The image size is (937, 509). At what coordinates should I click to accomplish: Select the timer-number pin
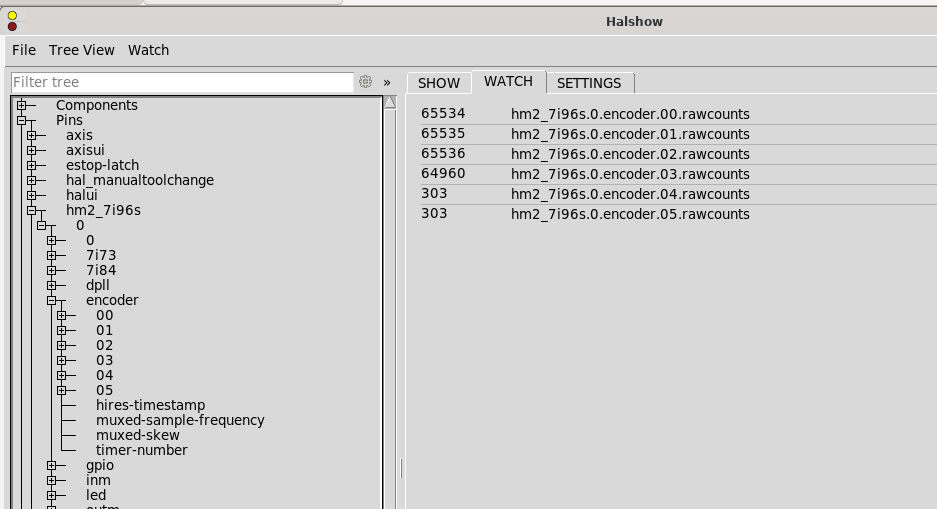click(x=142, y=450)
